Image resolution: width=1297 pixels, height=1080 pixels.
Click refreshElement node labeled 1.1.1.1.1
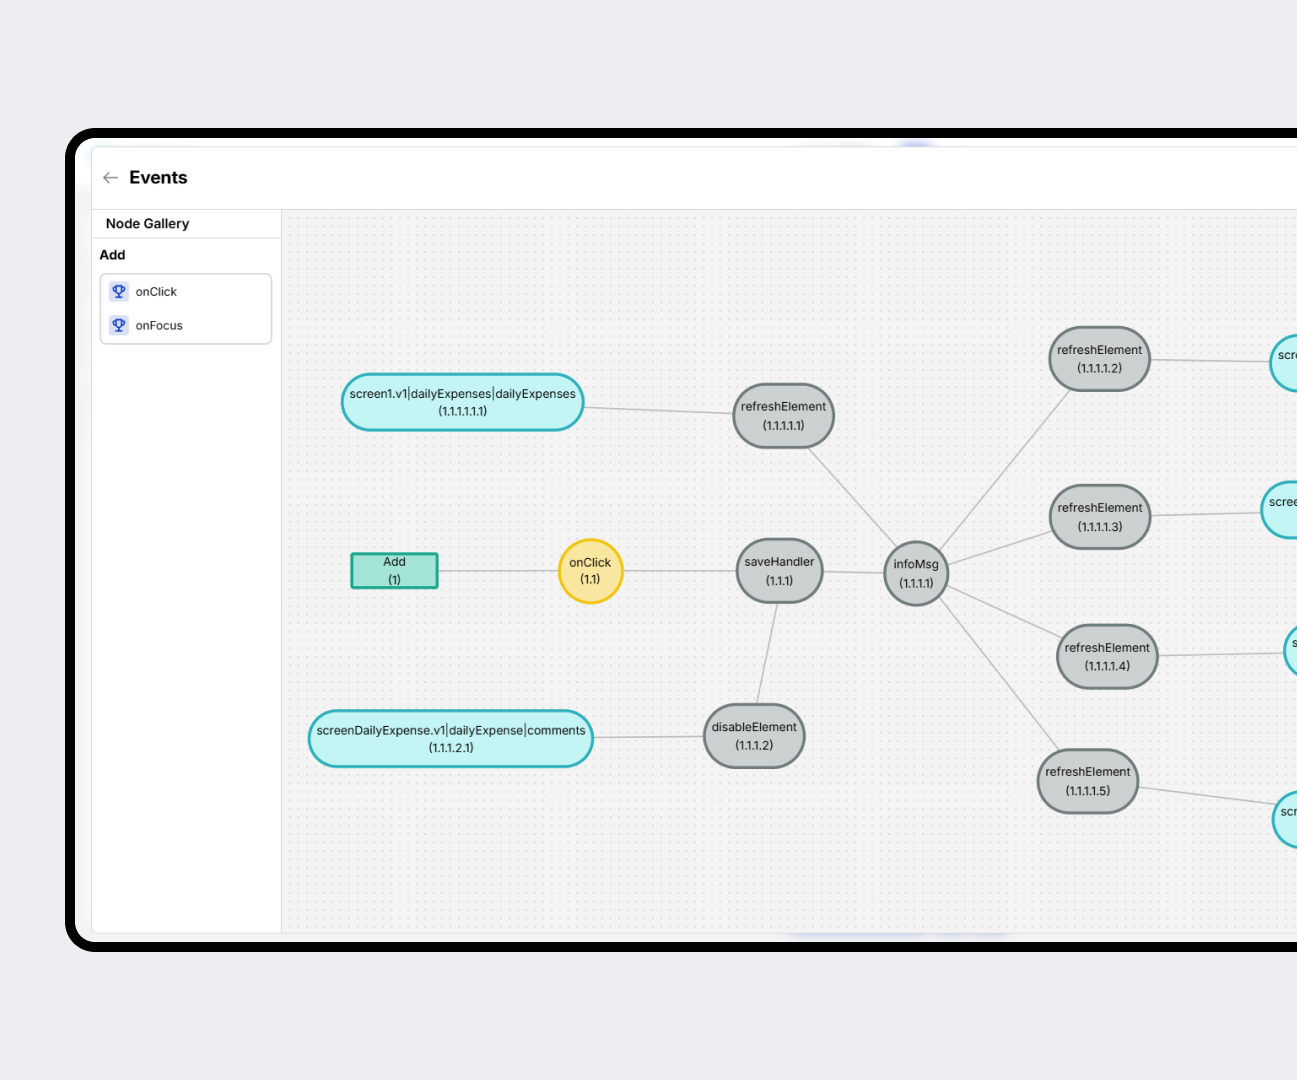pyautogui.click(x=783, y=416)
